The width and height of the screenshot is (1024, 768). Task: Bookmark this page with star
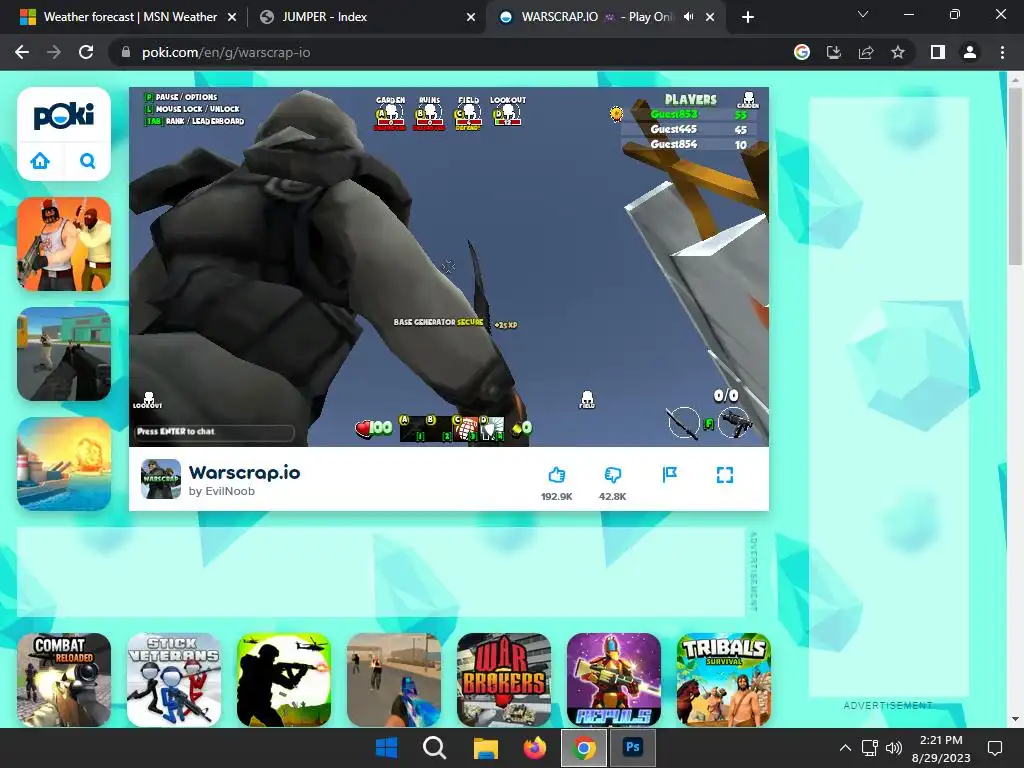[x=898, y=52]
